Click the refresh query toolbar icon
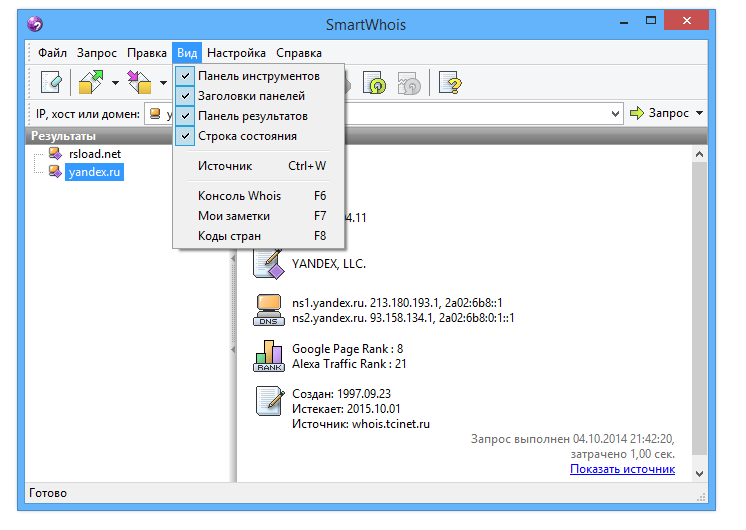This screenshot has width=746, height=530. (x=374, y=83)
